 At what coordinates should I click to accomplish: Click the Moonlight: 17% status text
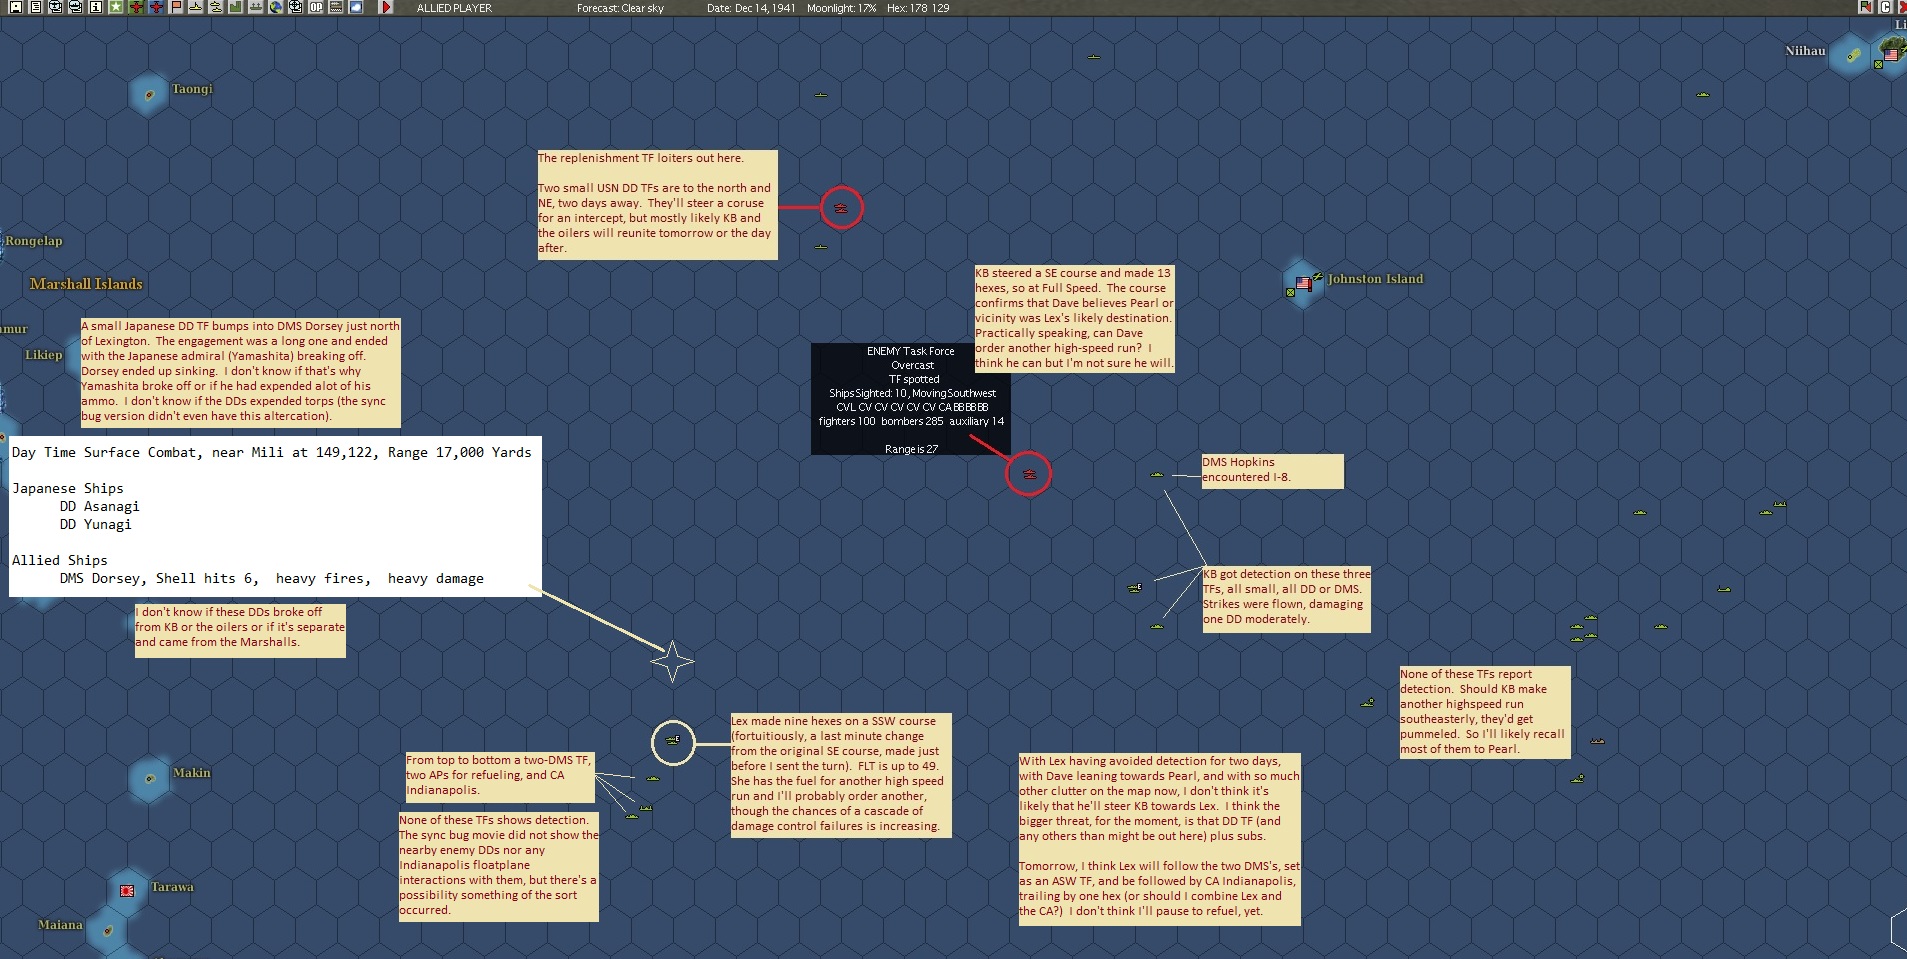click(x=841, y=8)
